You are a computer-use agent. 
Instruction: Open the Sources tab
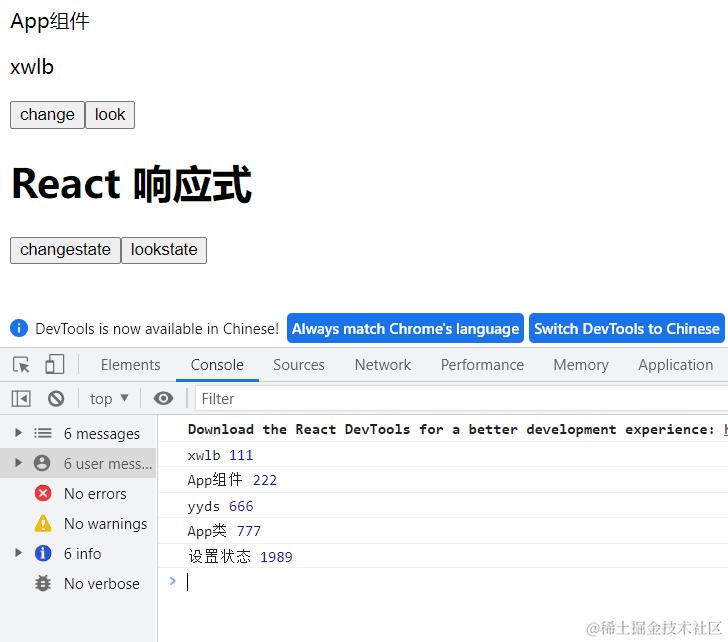point(299,365)
